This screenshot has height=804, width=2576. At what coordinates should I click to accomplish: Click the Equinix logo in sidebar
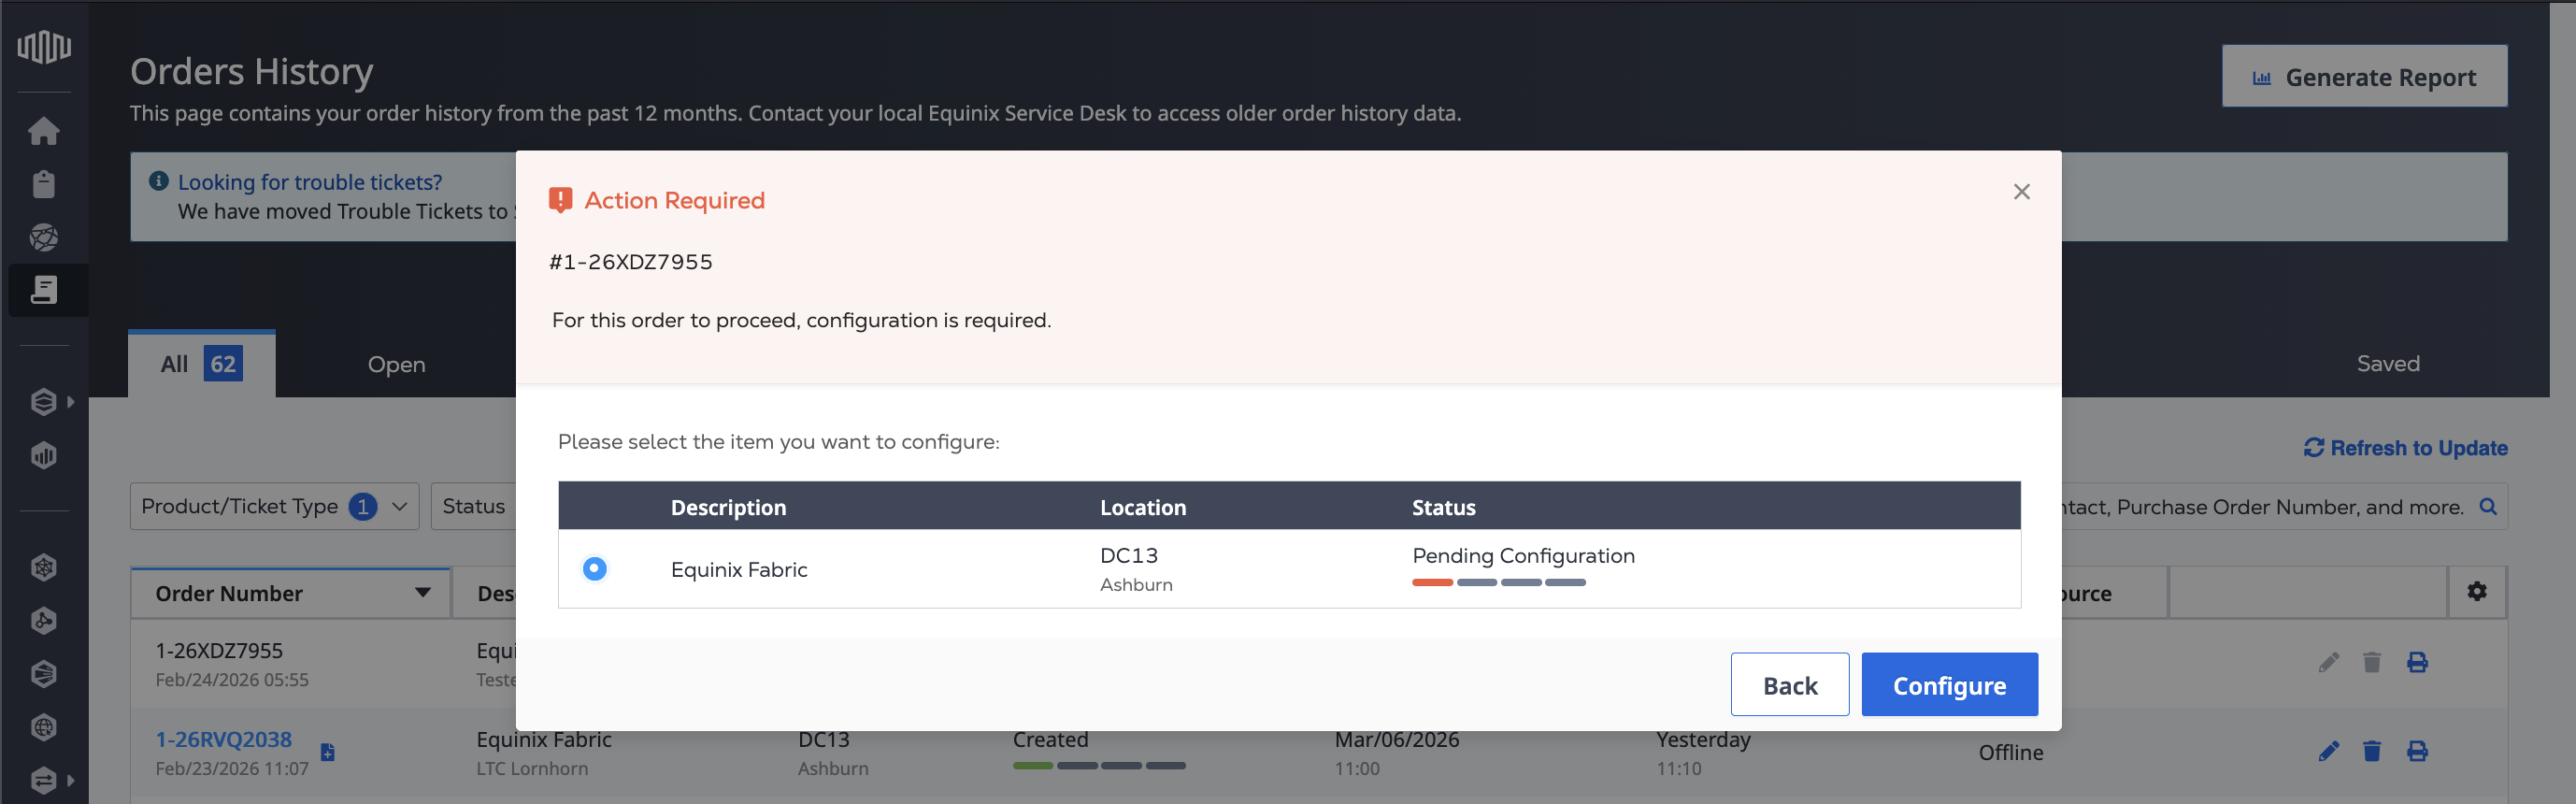(44, 46)
